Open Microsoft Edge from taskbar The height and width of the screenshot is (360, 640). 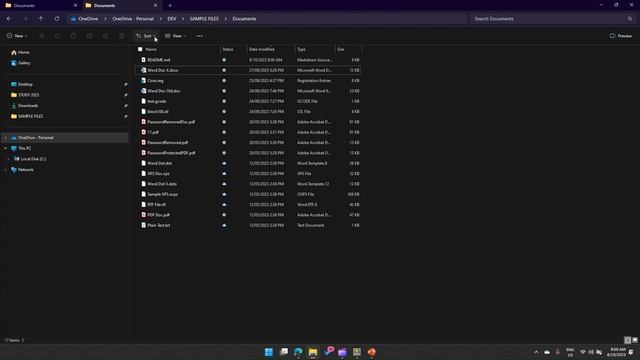pos(298,352)
